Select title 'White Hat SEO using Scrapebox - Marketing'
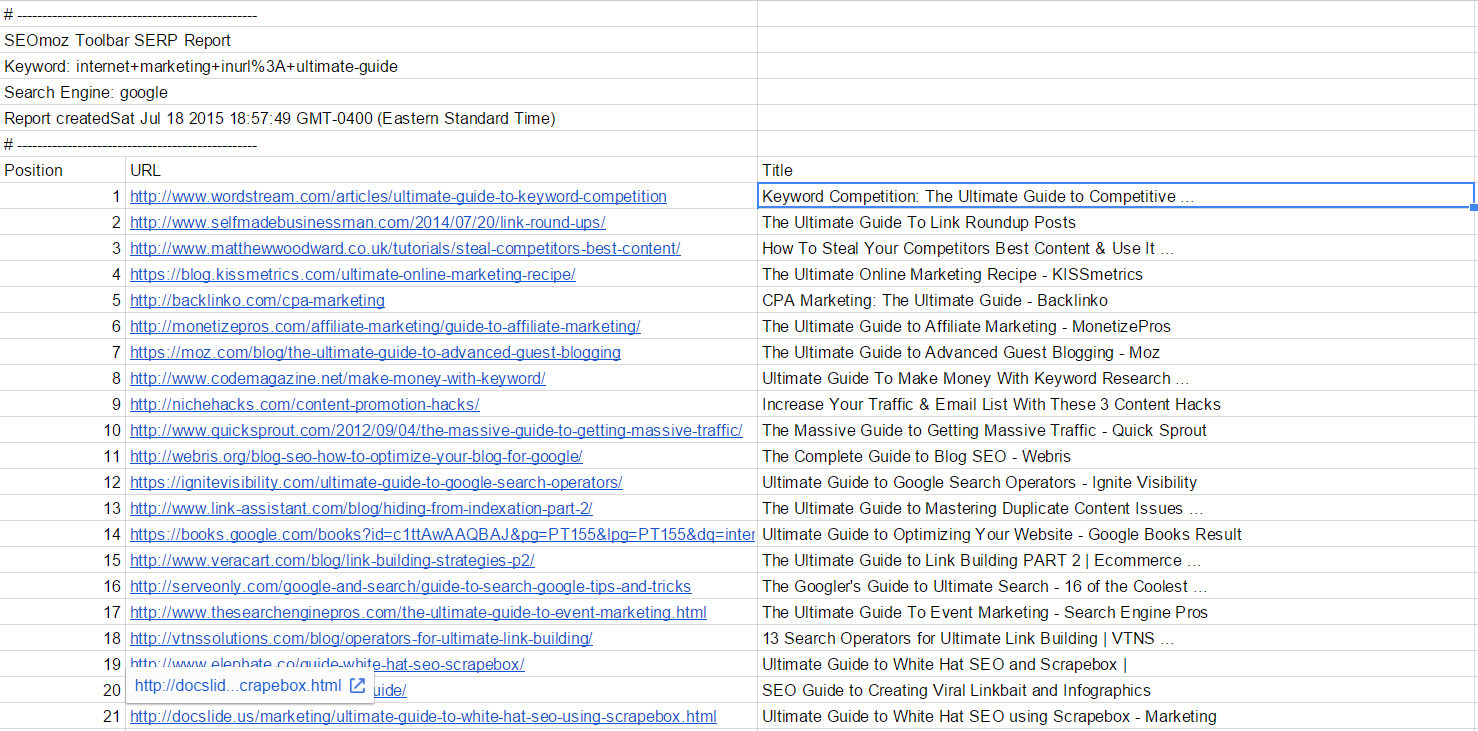 point(1117,716)
